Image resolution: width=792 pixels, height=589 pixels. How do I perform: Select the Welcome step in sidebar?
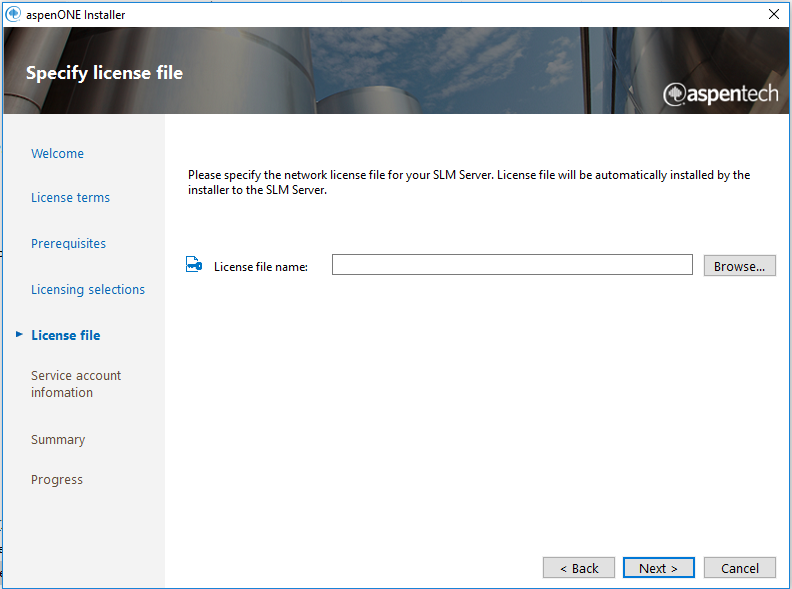pos(58,154)
